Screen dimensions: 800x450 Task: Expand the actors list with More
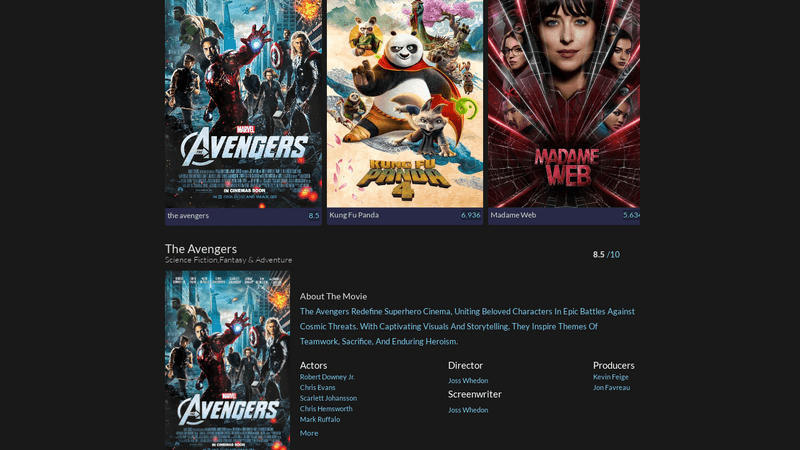coord(309,433)
